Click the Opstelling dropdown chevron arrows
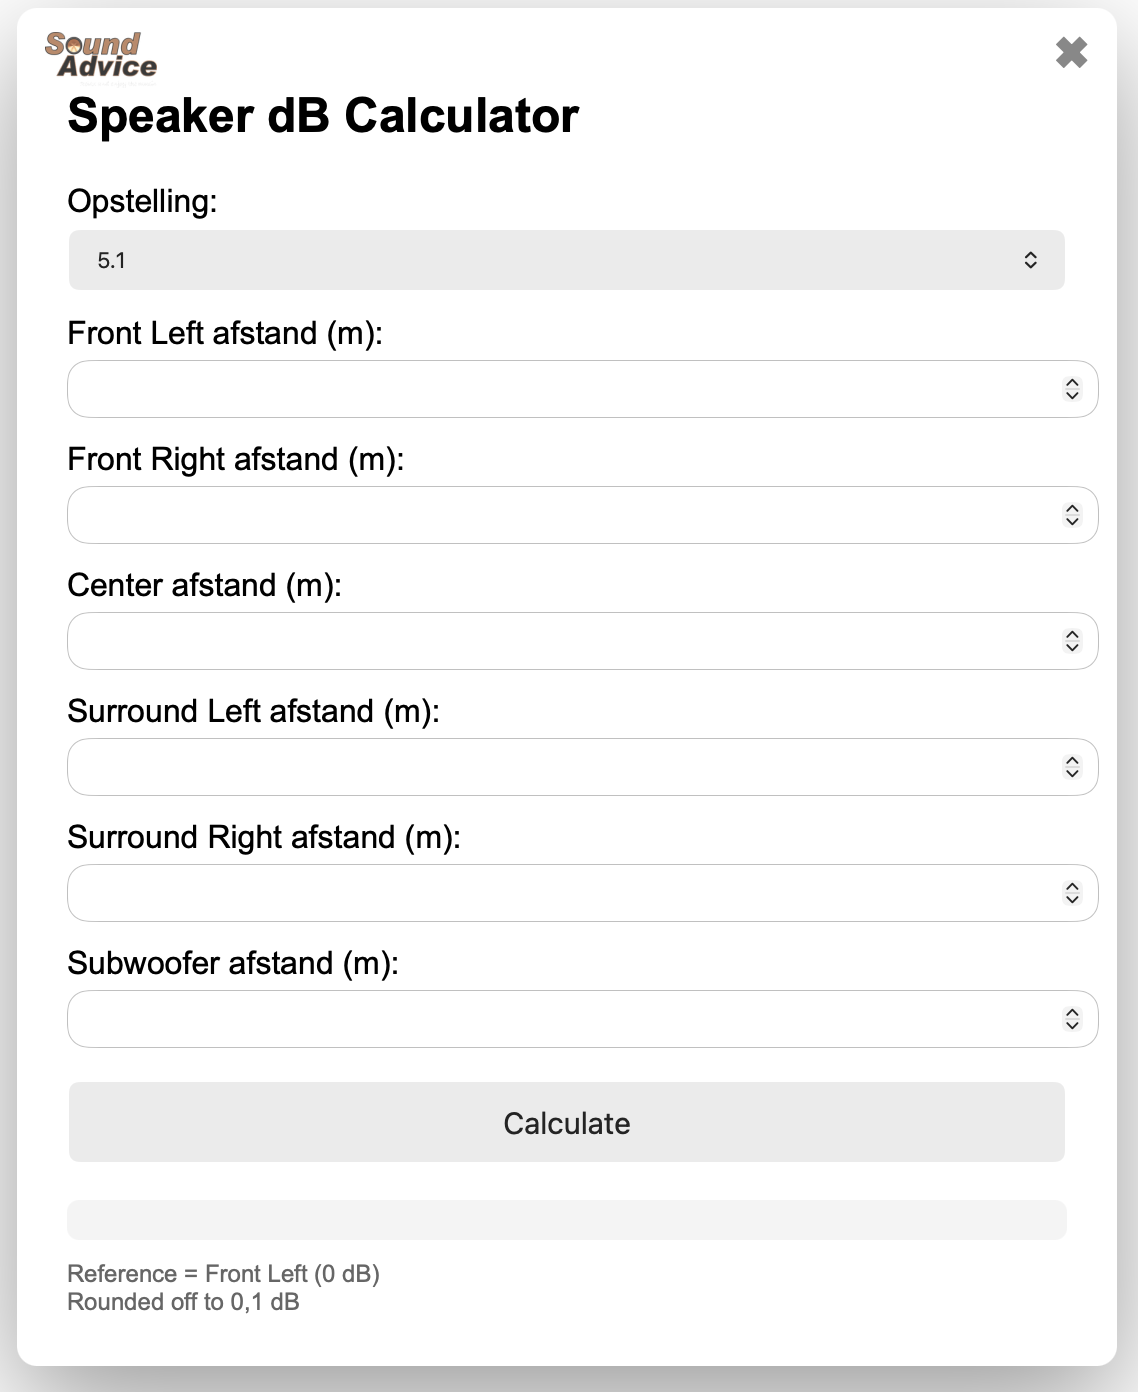The width and height of the screenshot is (1138, 1392). pyautogui.click(x=1030, y=260)
